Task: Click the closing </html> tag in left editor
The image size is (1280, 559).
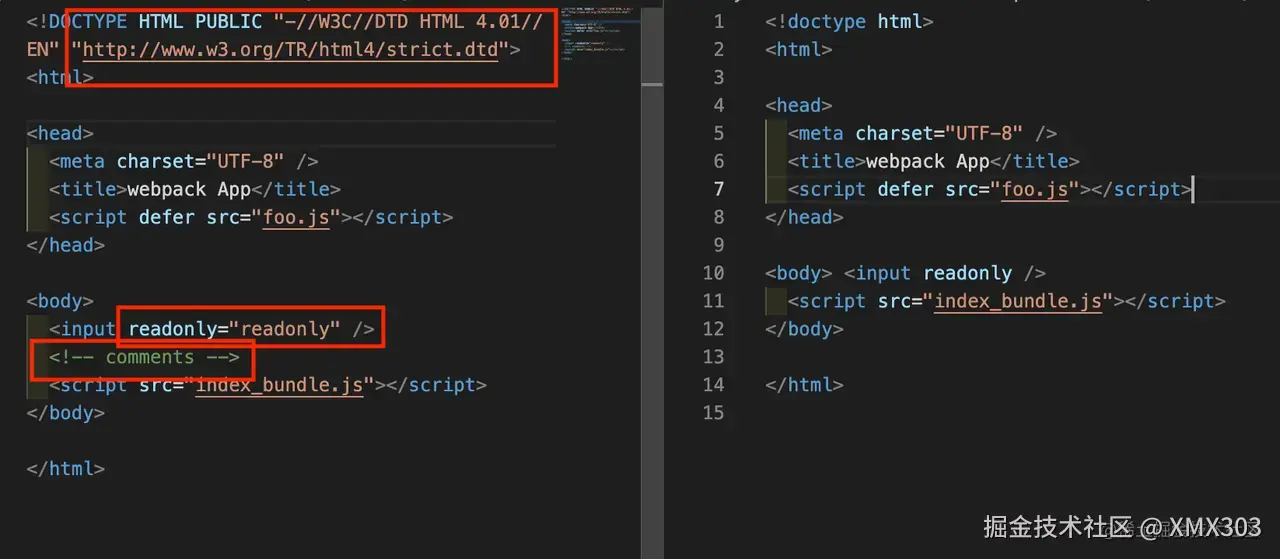Action: 66,469
